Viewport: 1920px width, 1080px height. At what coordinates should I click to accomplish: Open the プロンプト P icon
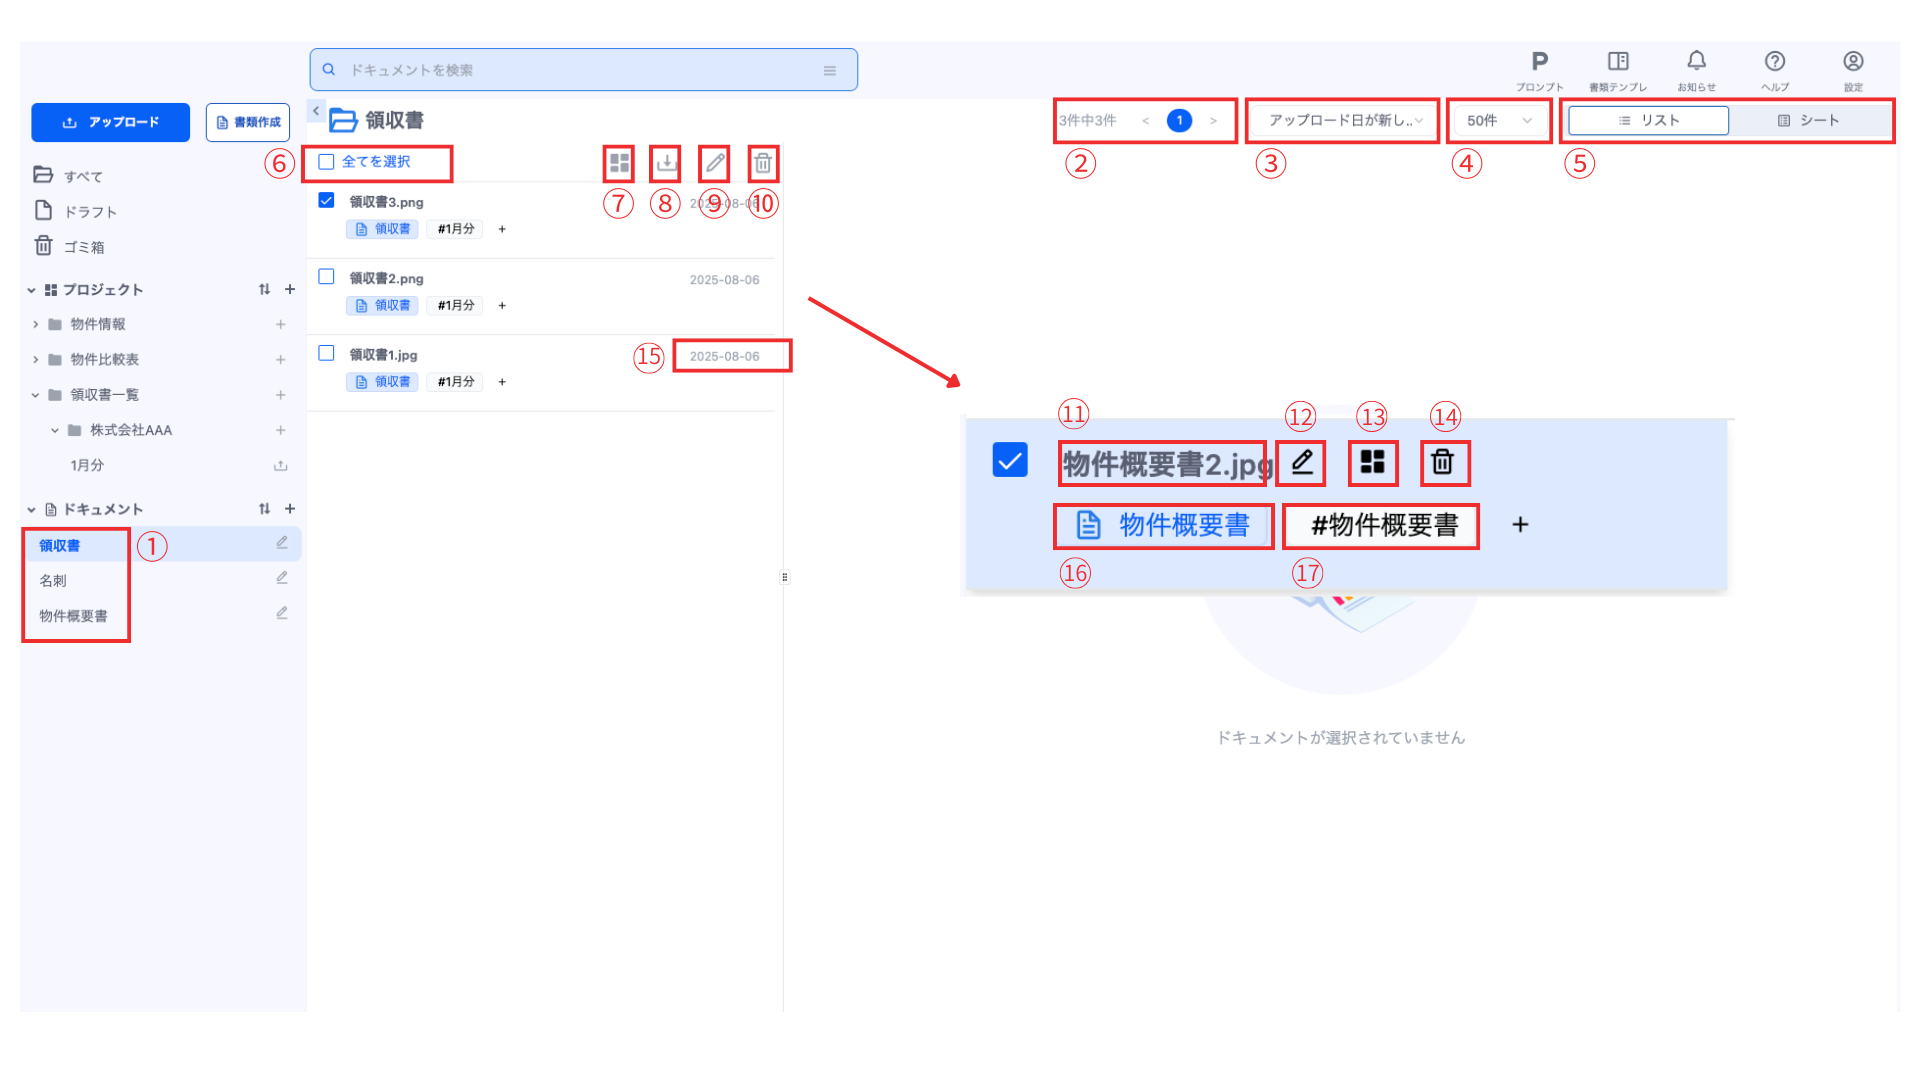(x=1539, y=62)
